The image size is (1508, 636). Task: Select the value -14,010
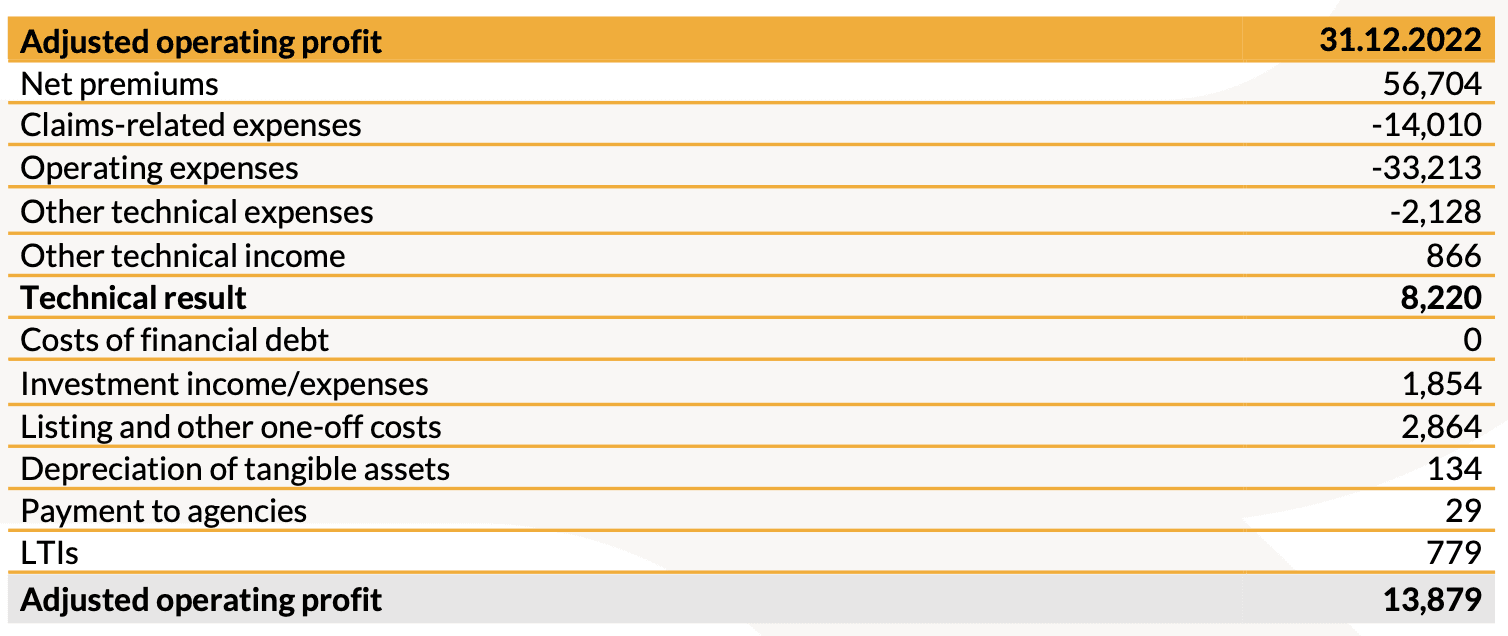[1427, 125]
